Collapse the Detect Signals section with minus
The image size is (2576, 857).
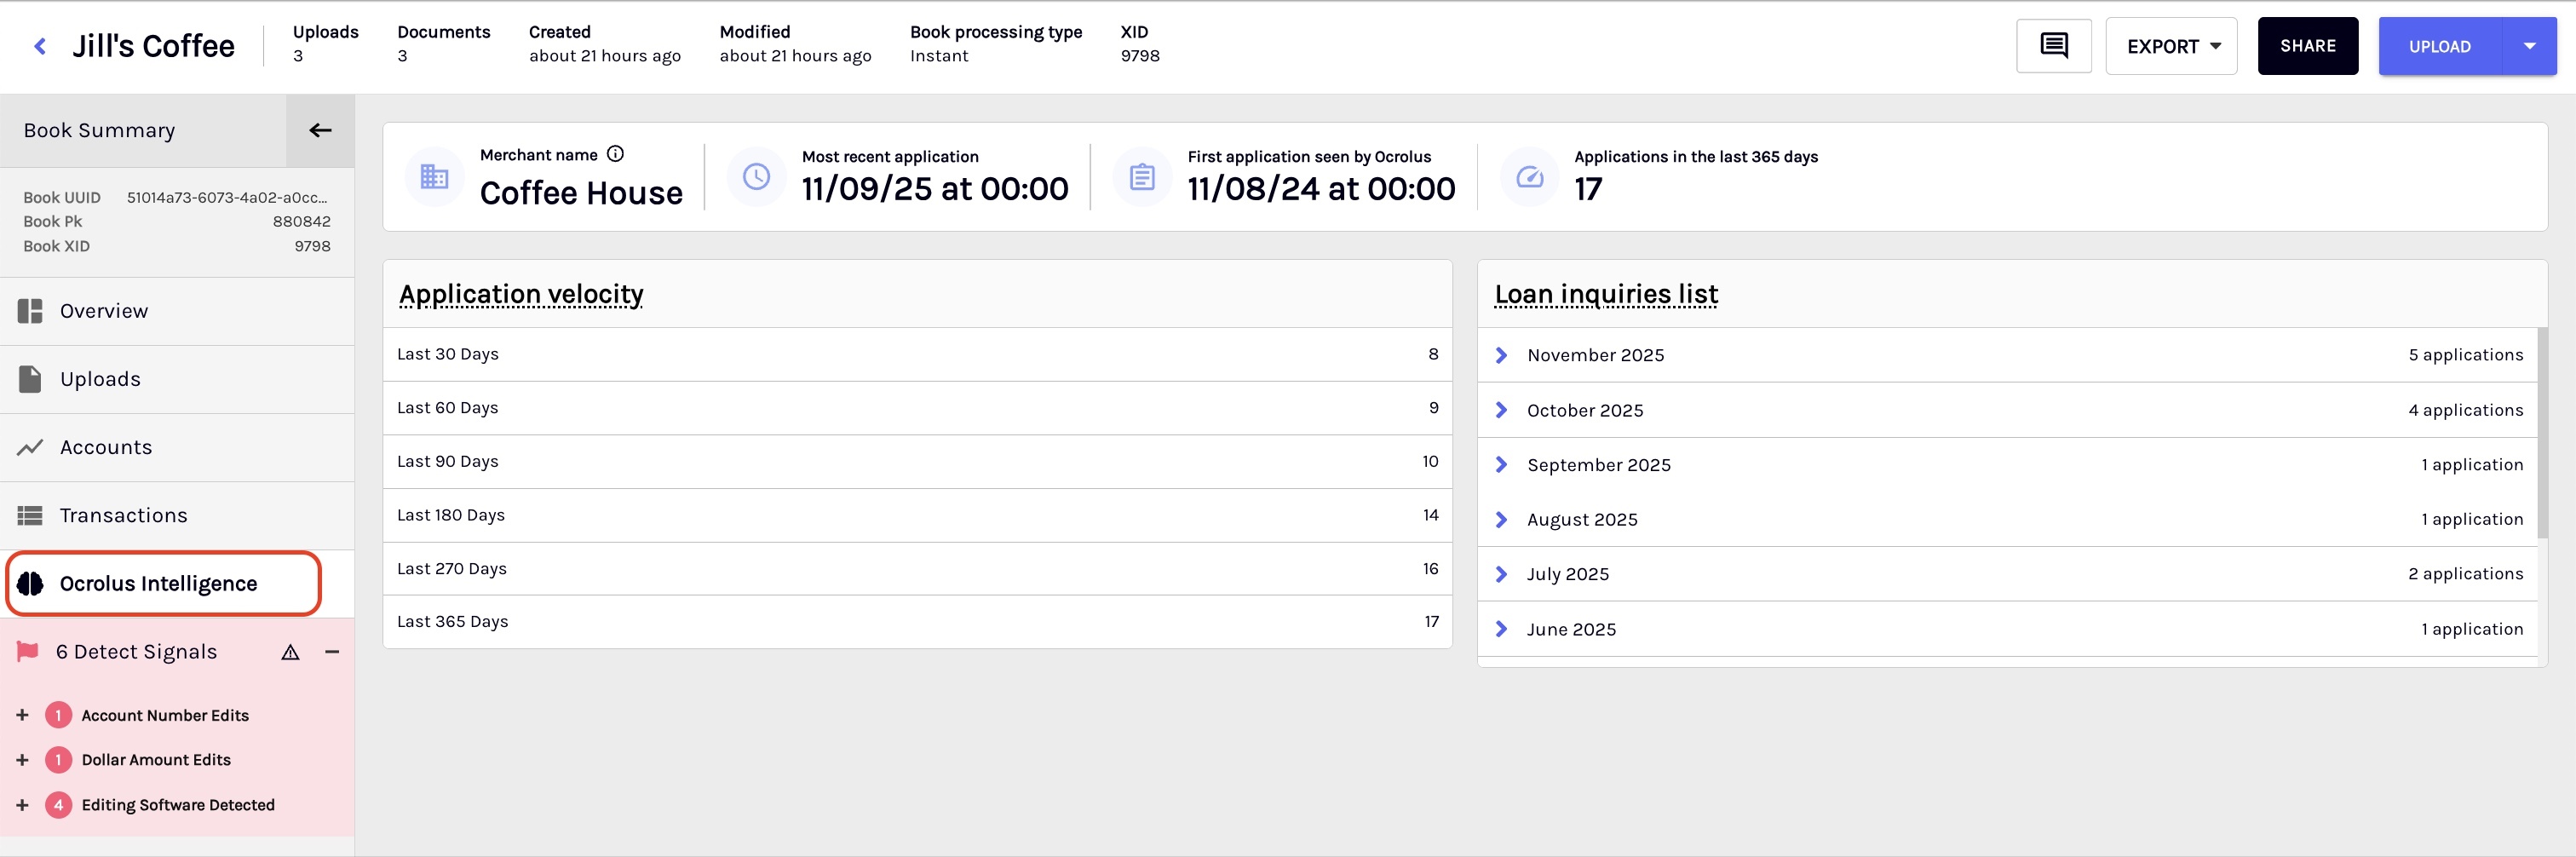click(x=332, y=652)
